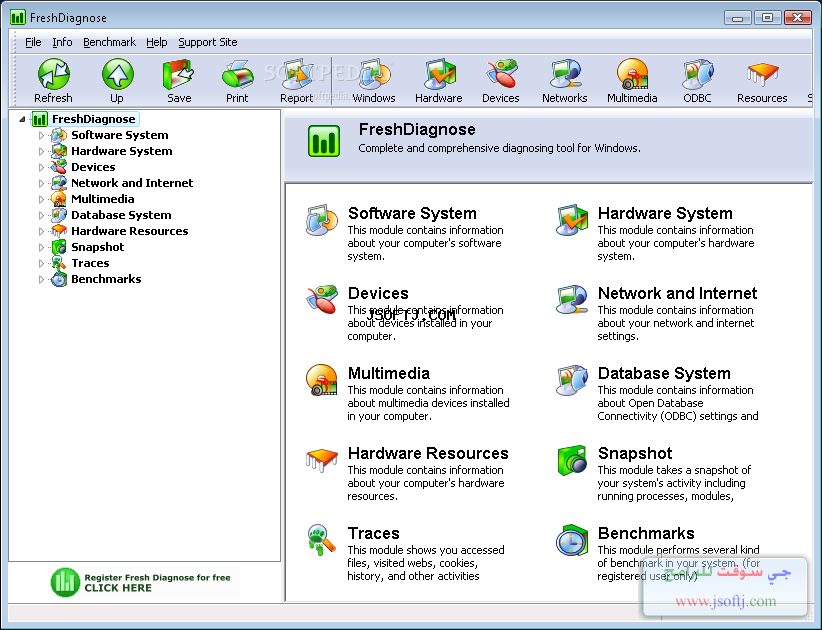Select Hardware System in the tree
822x630 pixels.
pos(122,151)
